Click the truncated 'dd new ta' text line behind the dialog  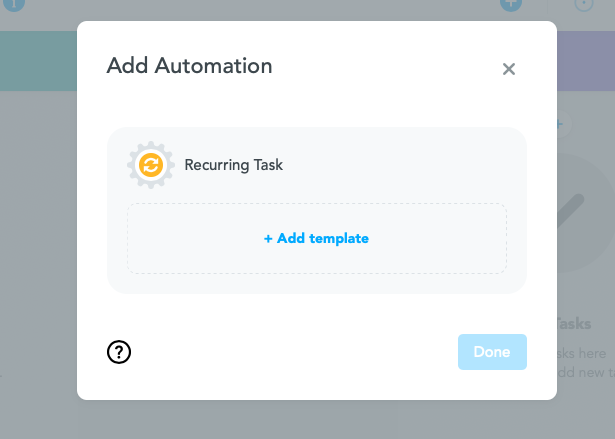[x=586, y=372]
